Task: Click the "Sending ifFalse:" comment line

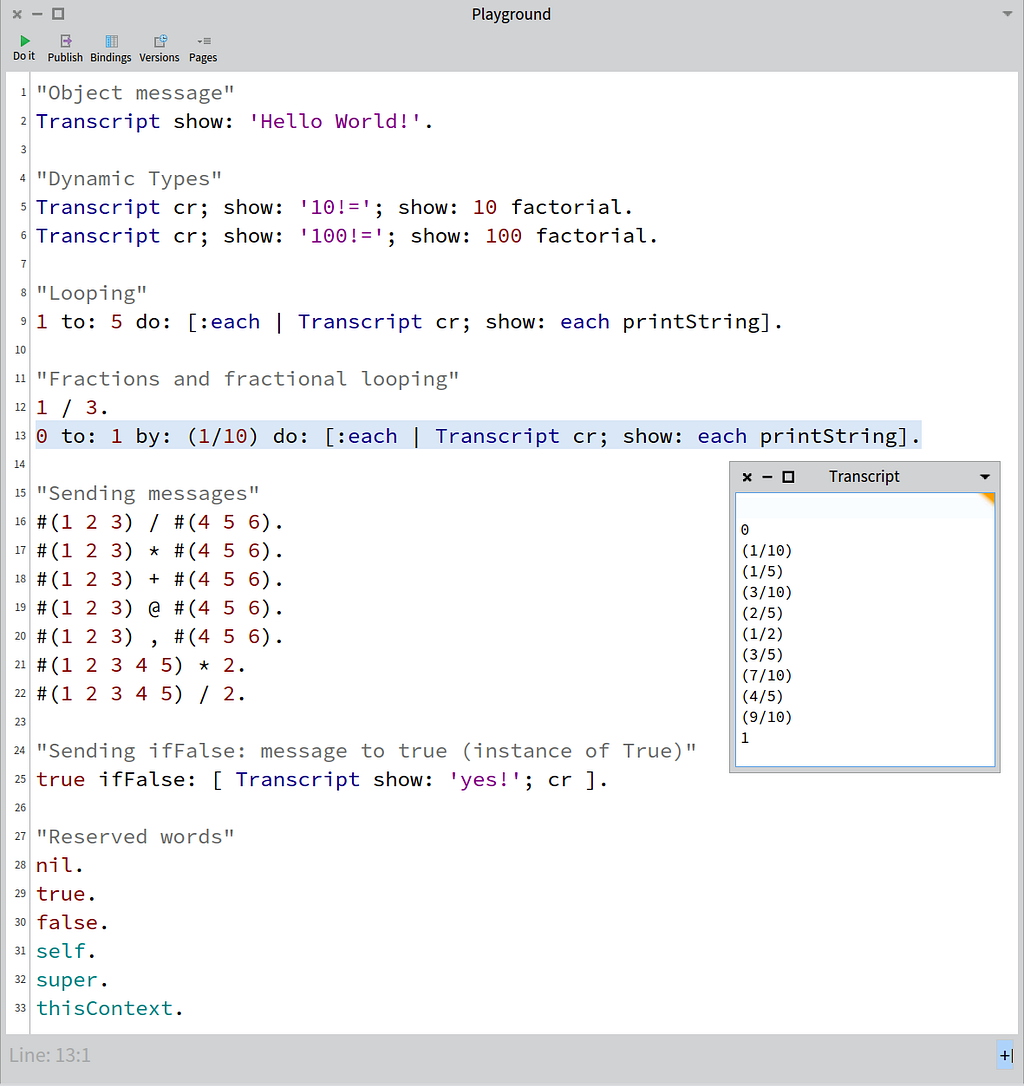Action: pyautogui.click(x=367, y=751)
